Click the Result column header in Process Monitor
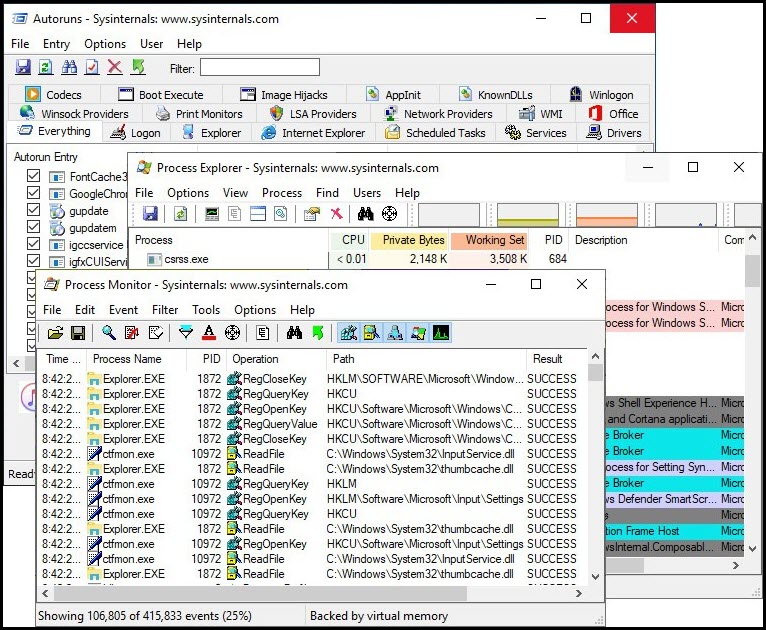Image resolution: width=766 pixels, height=630 pixels. pyautogui.click(x=556, y=359)
